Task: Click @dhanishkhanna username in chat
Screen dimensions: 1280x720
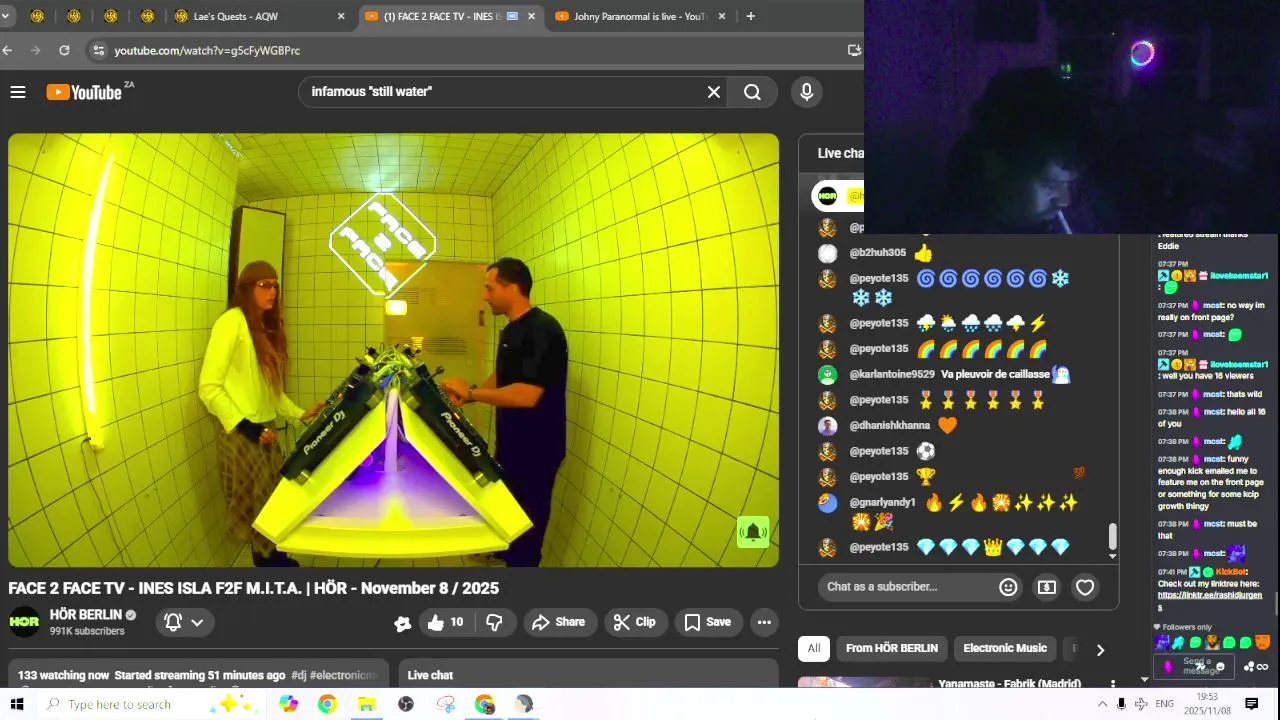Action: (889, 426)
